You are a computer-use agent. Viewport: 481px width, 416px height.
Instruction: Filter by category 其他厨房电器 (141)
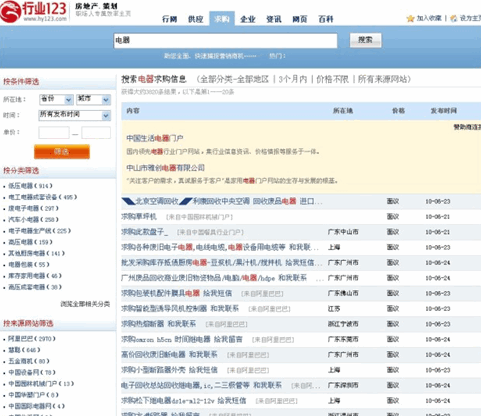point(36,253)
